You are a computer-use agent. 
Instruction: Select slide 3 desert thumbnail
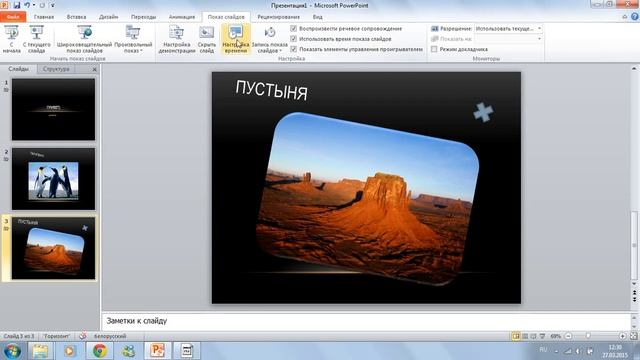(53, 248)
